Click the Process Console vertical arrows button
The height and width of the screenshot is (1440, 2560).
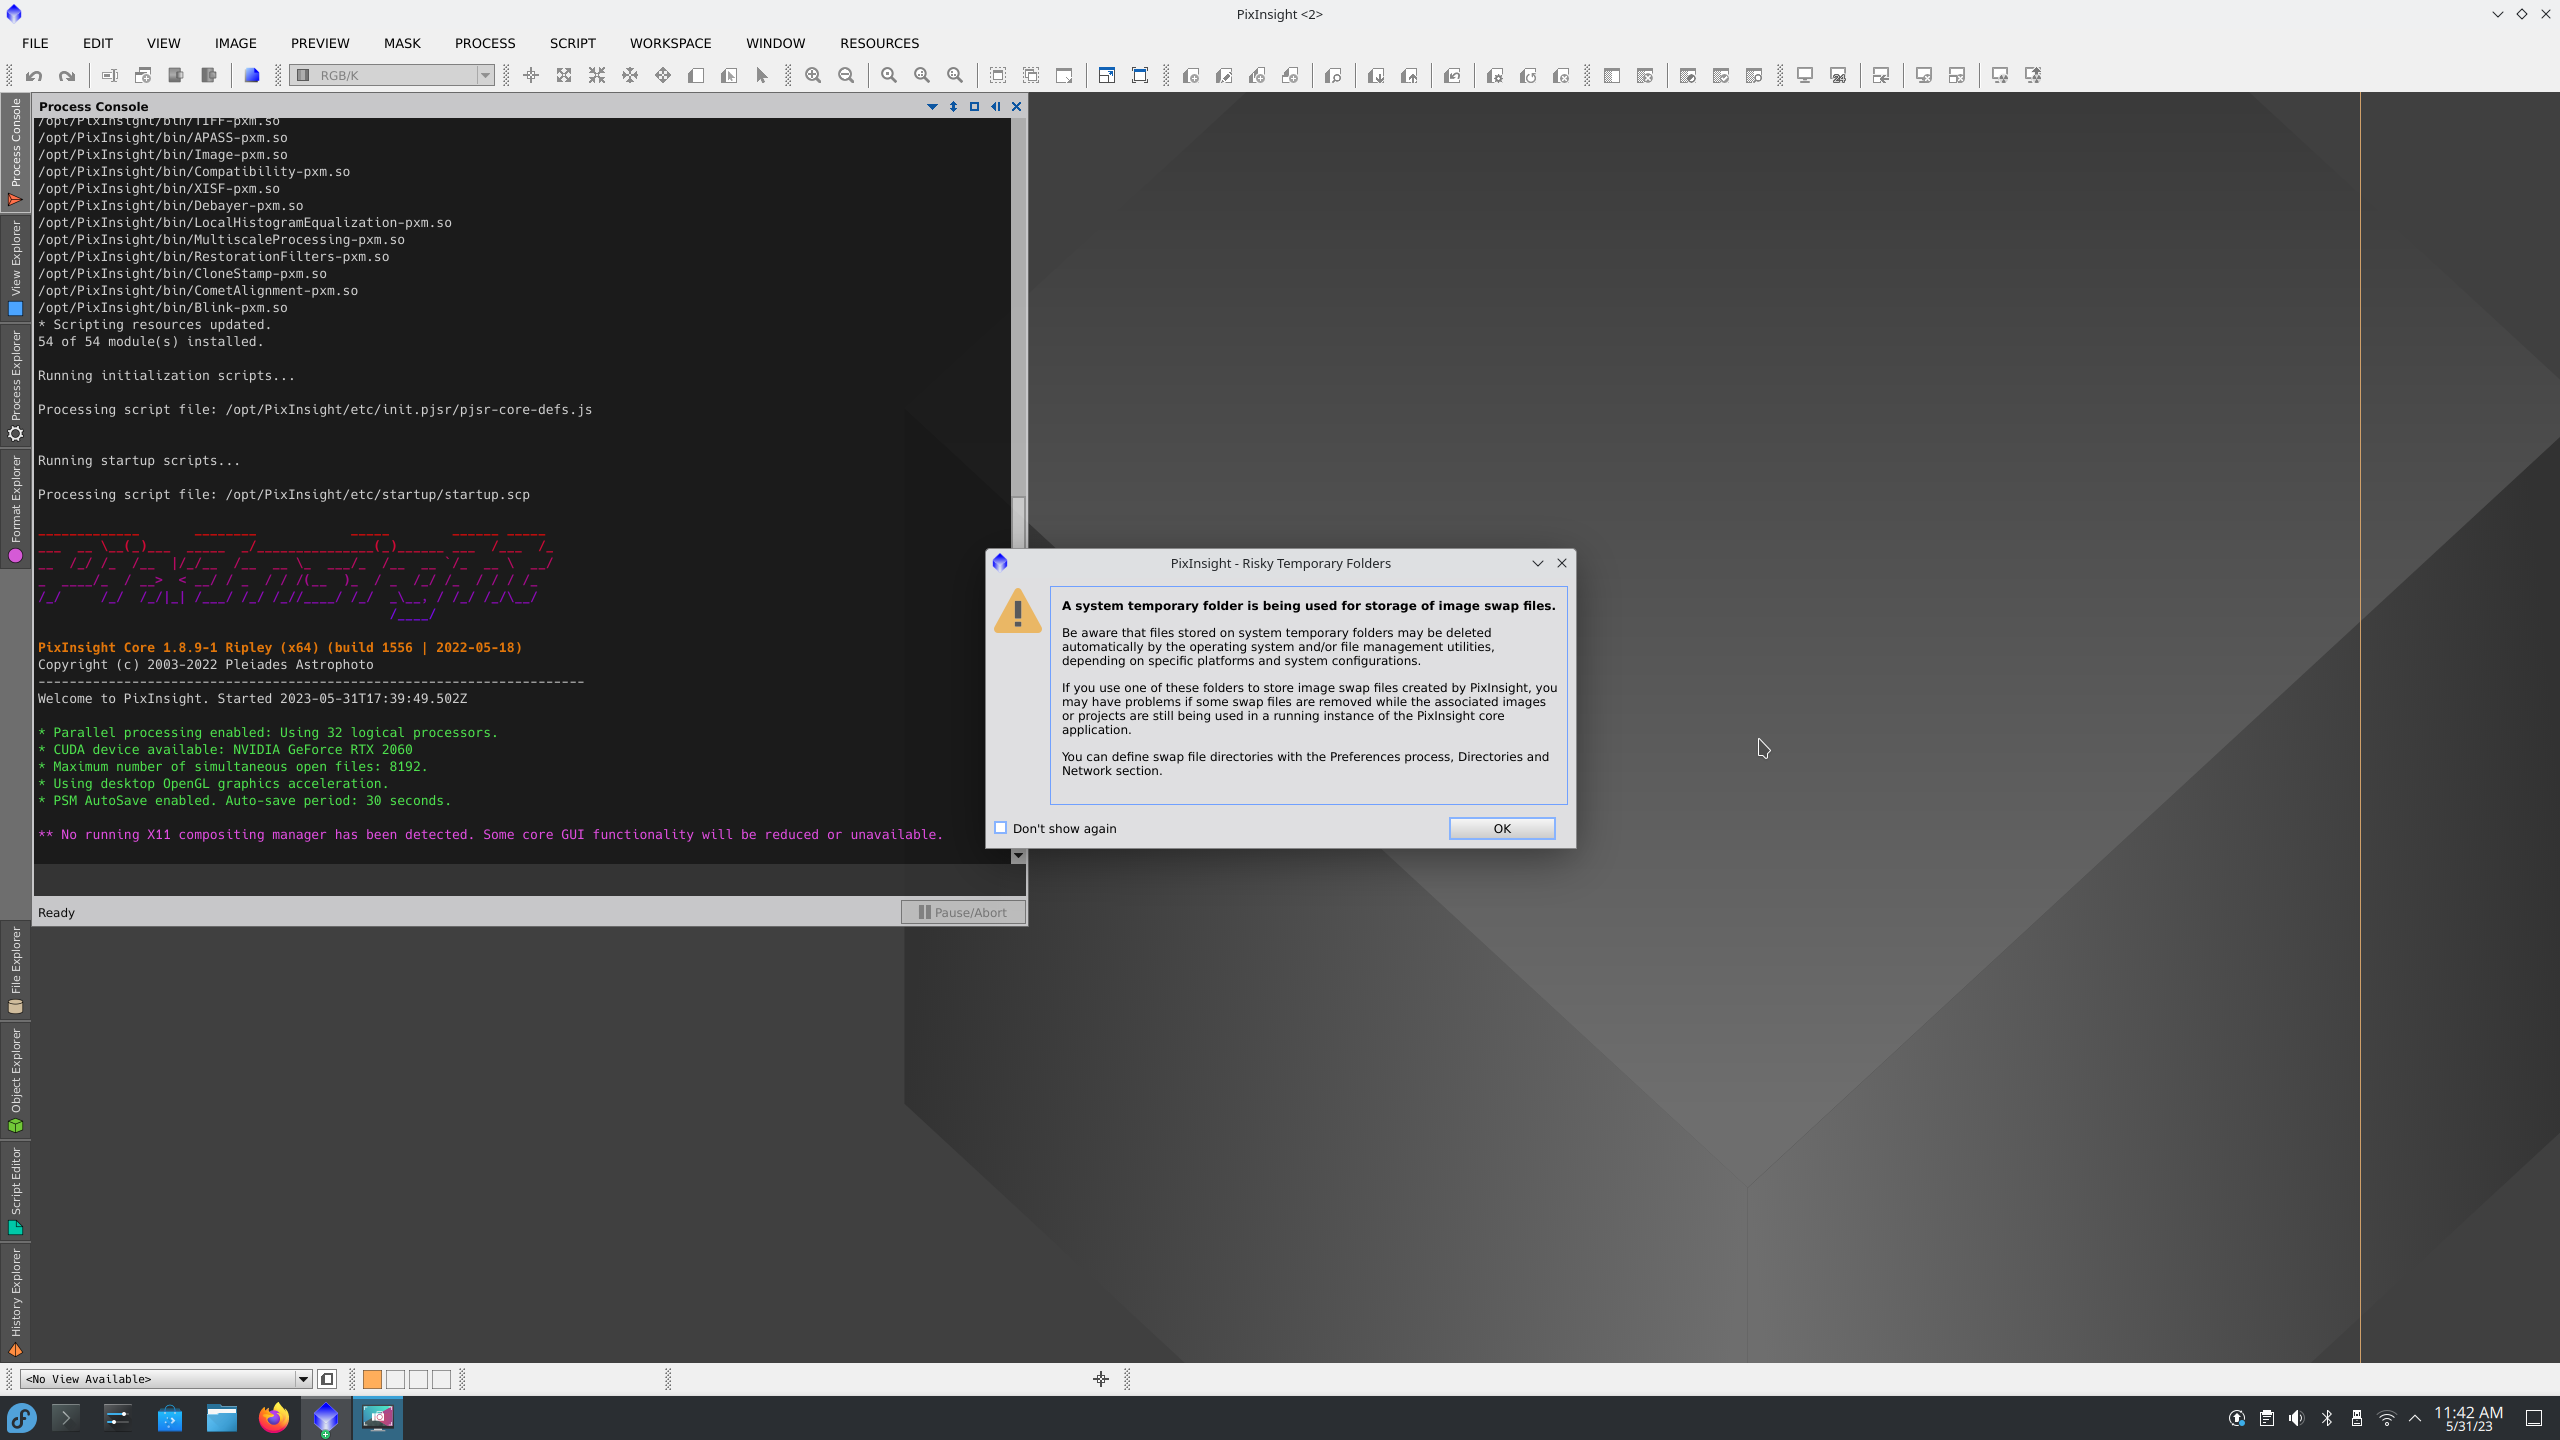click(x=953, y=106)
